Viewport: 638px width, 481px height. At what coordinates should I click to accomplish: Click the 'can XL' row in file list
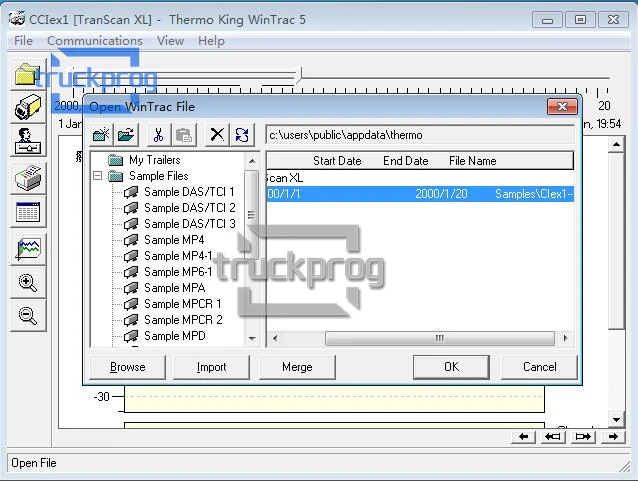tap(420, 178)
